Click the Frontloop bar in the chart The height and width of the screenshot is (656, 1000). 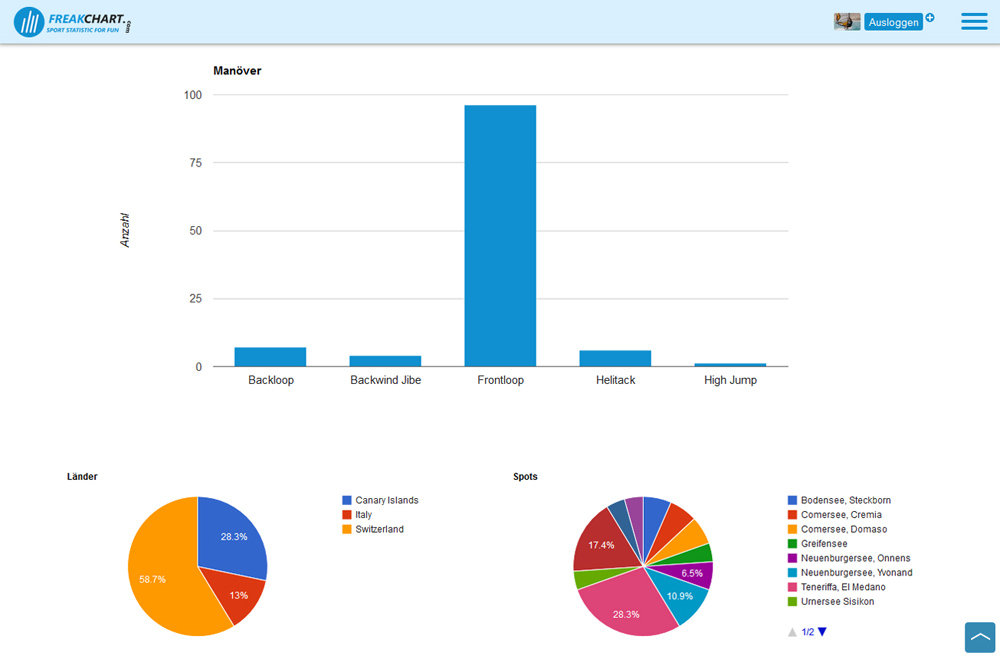[500, 235]
